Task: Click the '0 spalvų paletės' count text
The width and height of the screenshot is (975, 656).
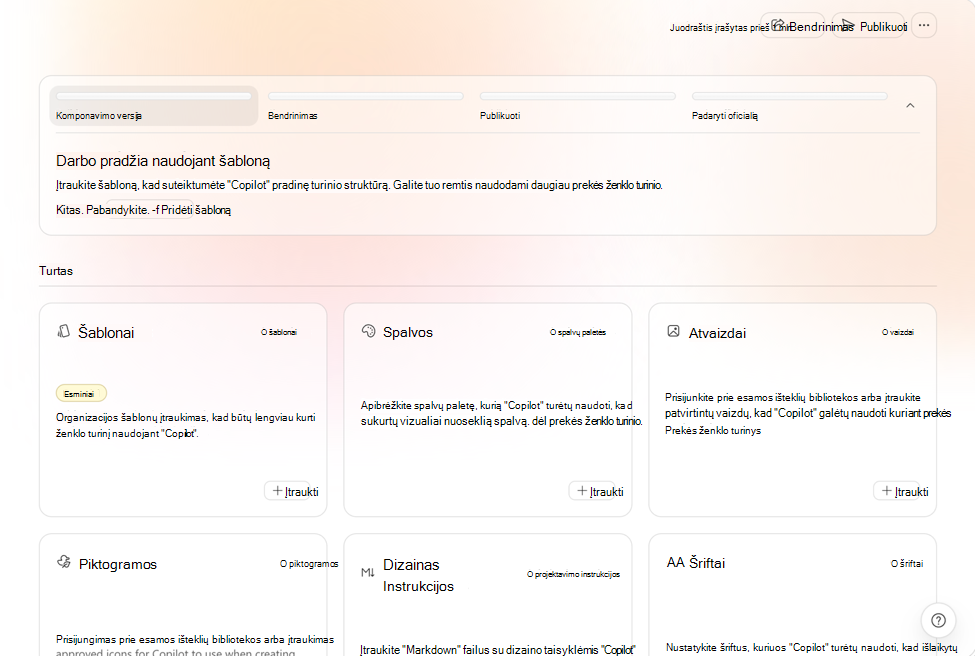Action: [x=578, y=332]
